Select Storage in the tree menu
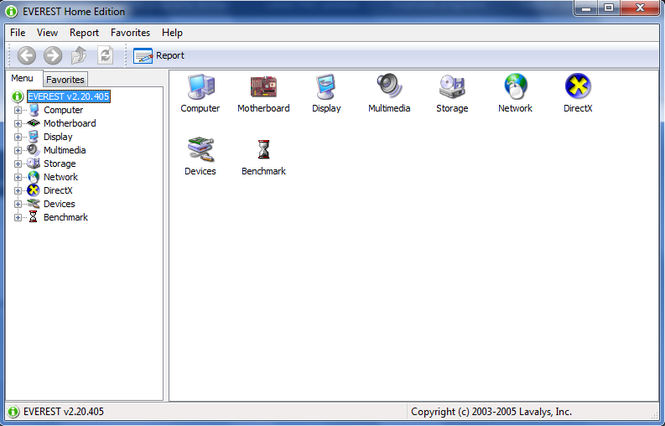This screenshot has width=665, height=426. pyautogui.click(x=59, y=164)
